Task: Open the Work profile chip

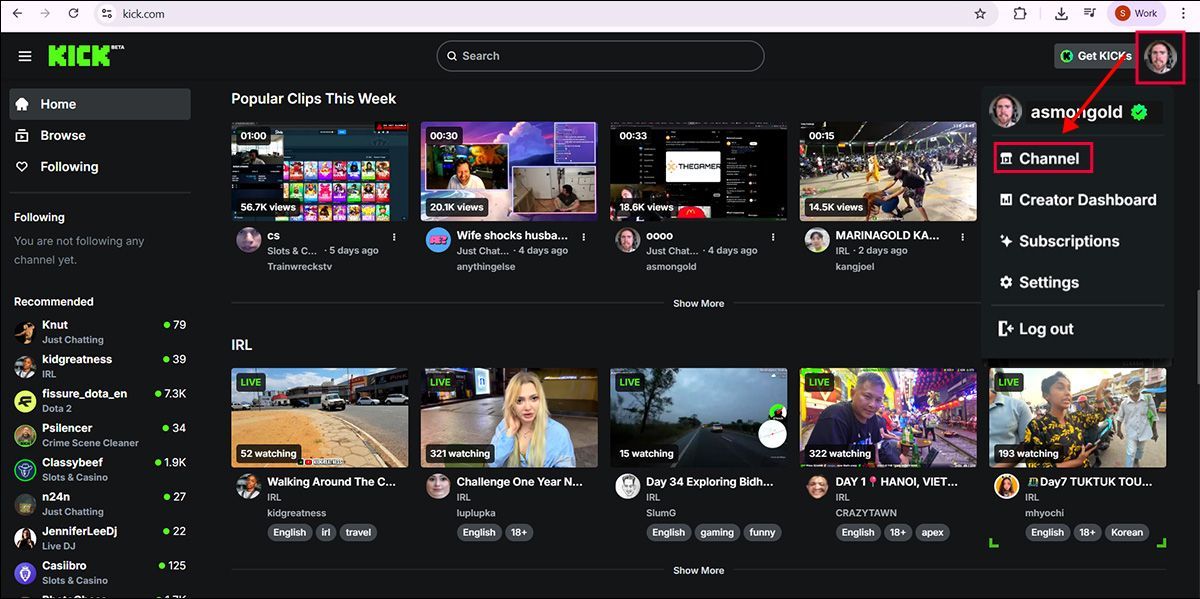Action: (x=1137, y=14)
